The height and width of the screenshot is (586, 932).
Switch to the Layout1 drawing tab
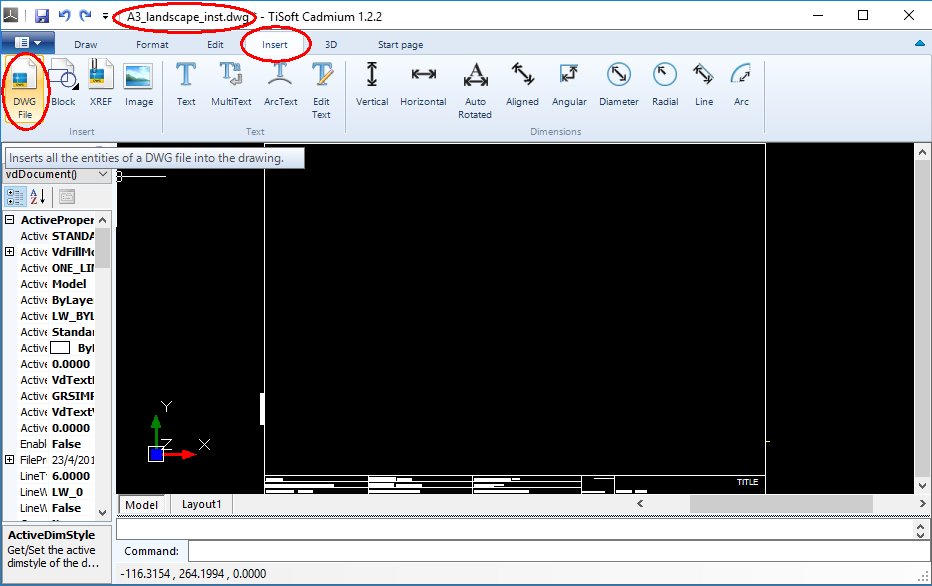(200, 504)
